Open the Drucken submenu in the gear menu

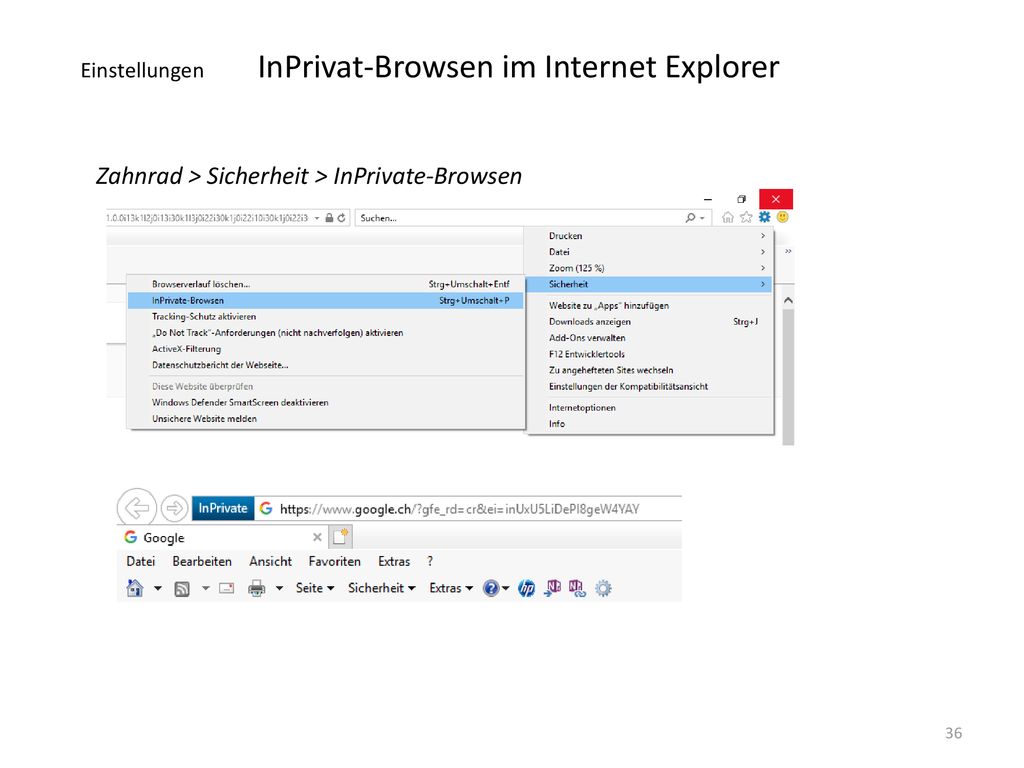[x=650, y=236]
